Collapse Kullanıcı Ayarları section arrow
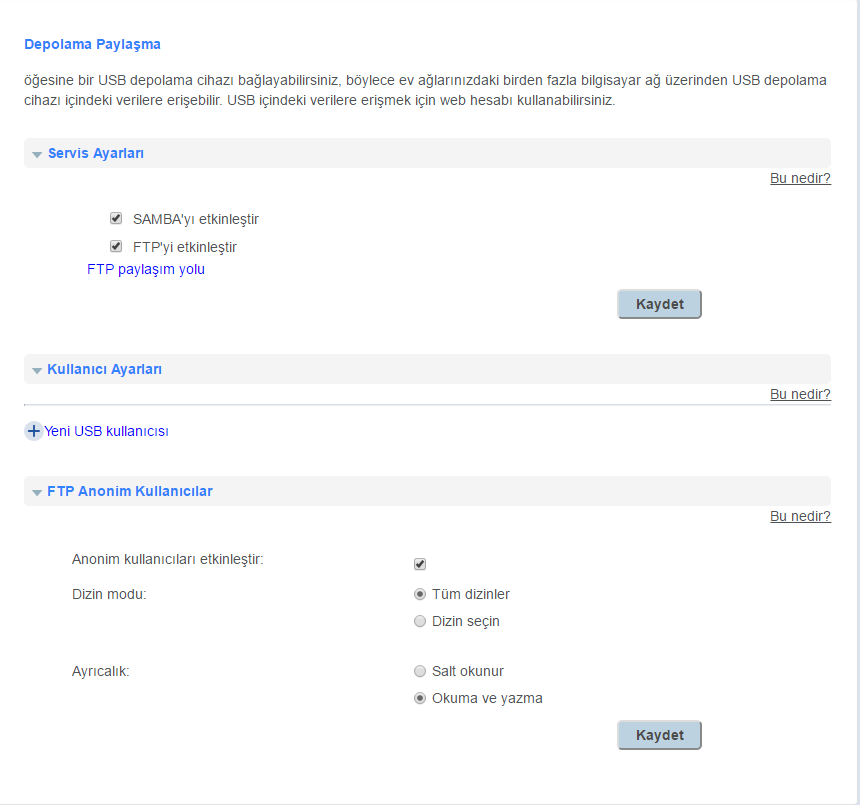 pyautogui.click(x=37, y=371)
